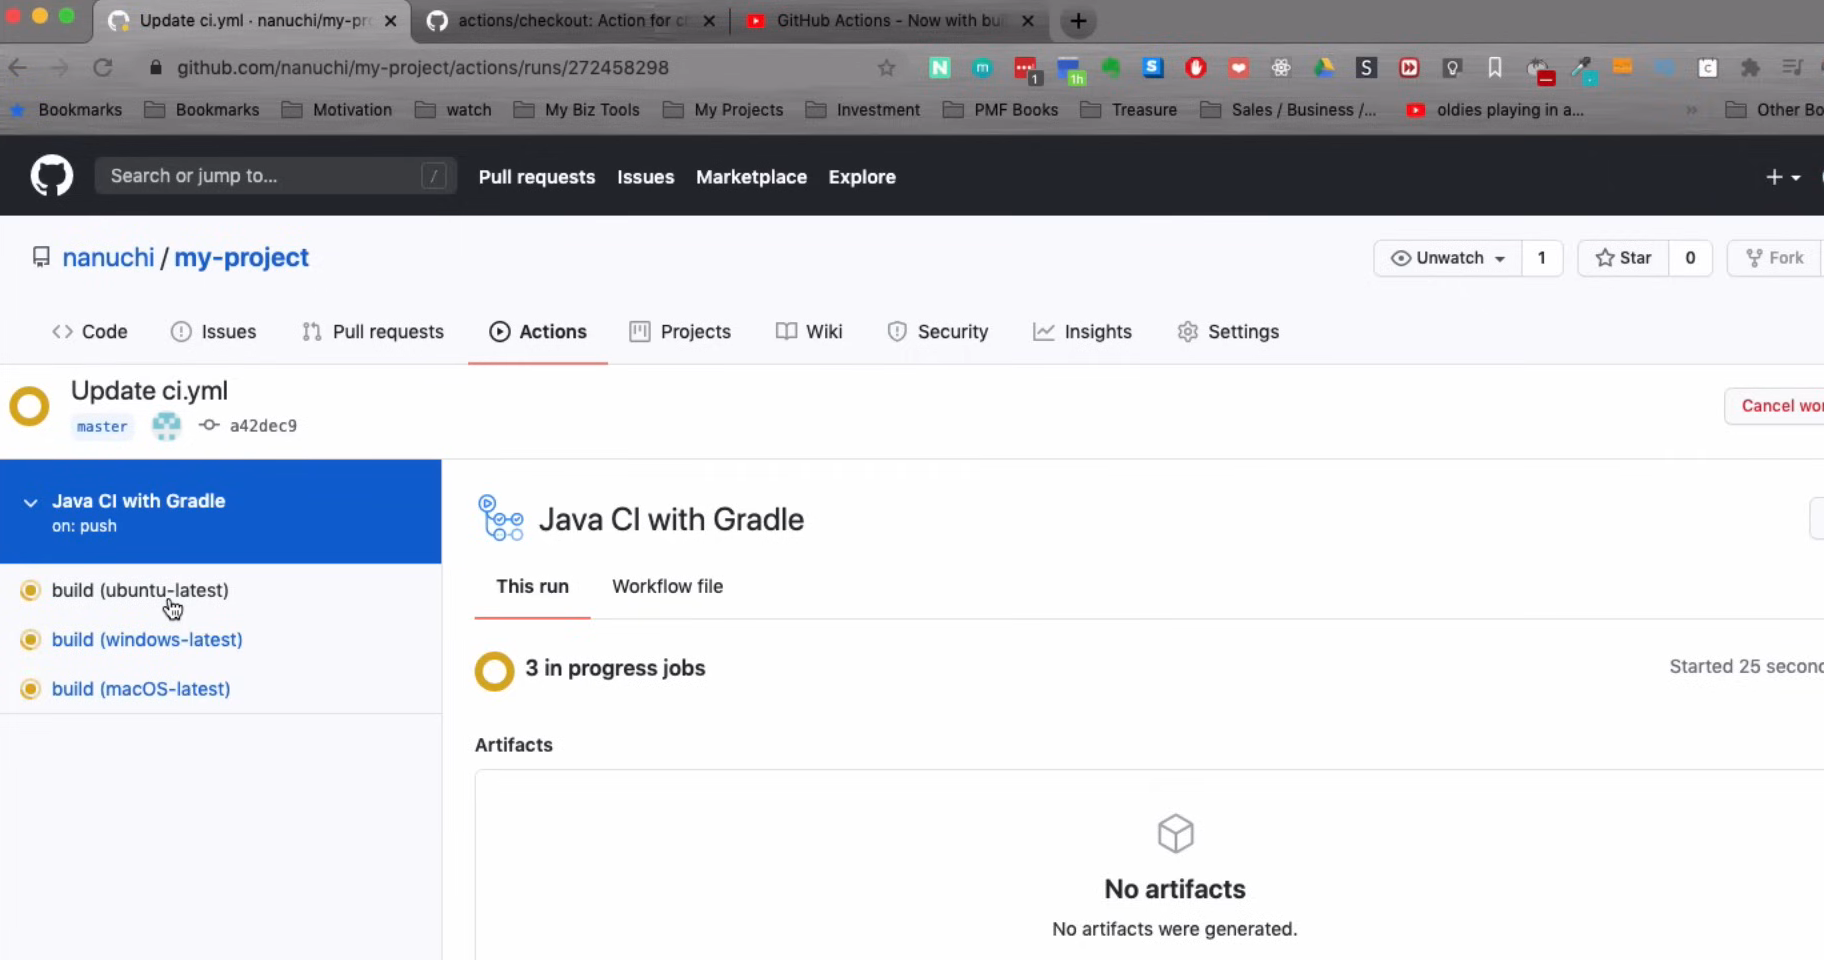Click the Java CI workflow icon
Screen dimensions: 1824x960
[x=501, y=519]
